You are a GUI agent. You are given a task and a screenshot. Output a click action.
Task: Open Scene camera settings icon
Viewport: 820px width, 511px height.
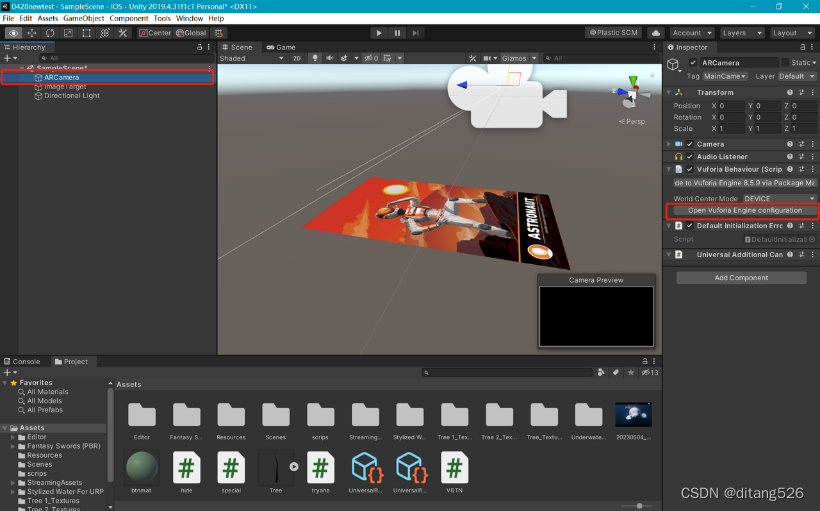[x=487, y=58]
